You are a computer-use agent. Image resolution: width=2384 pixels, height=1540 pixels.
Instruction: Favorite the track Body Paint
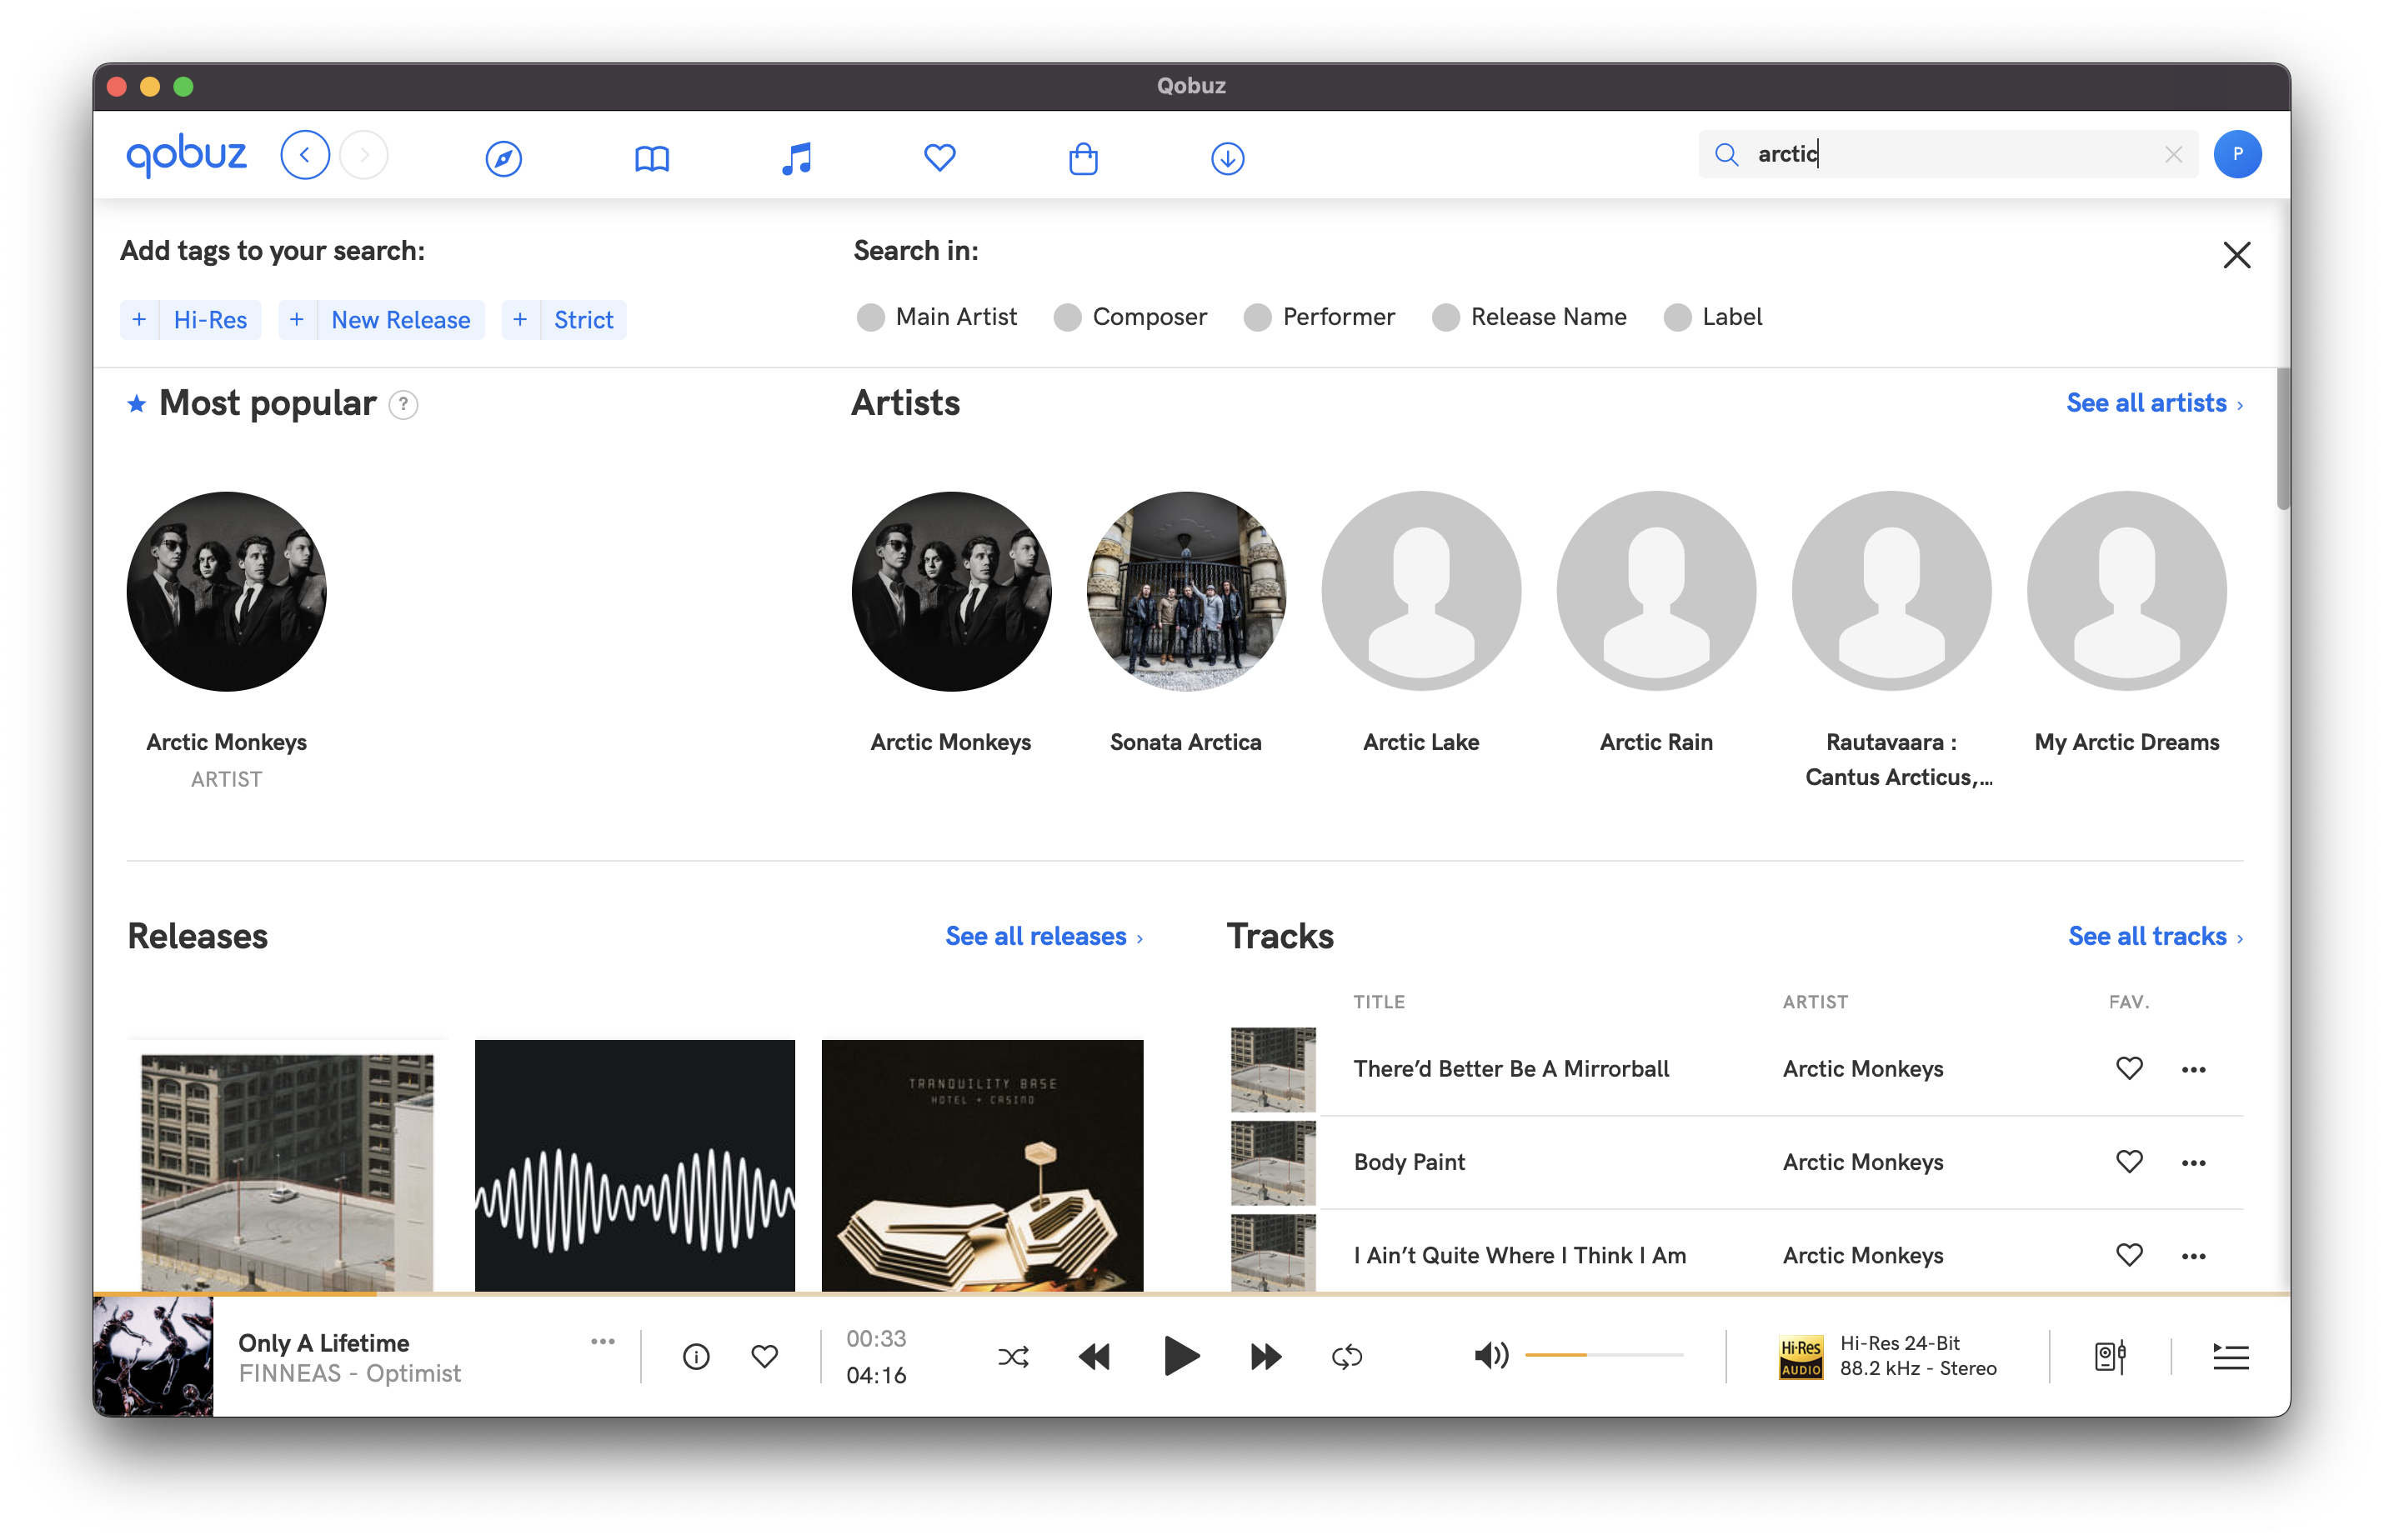[2128, 1161]
